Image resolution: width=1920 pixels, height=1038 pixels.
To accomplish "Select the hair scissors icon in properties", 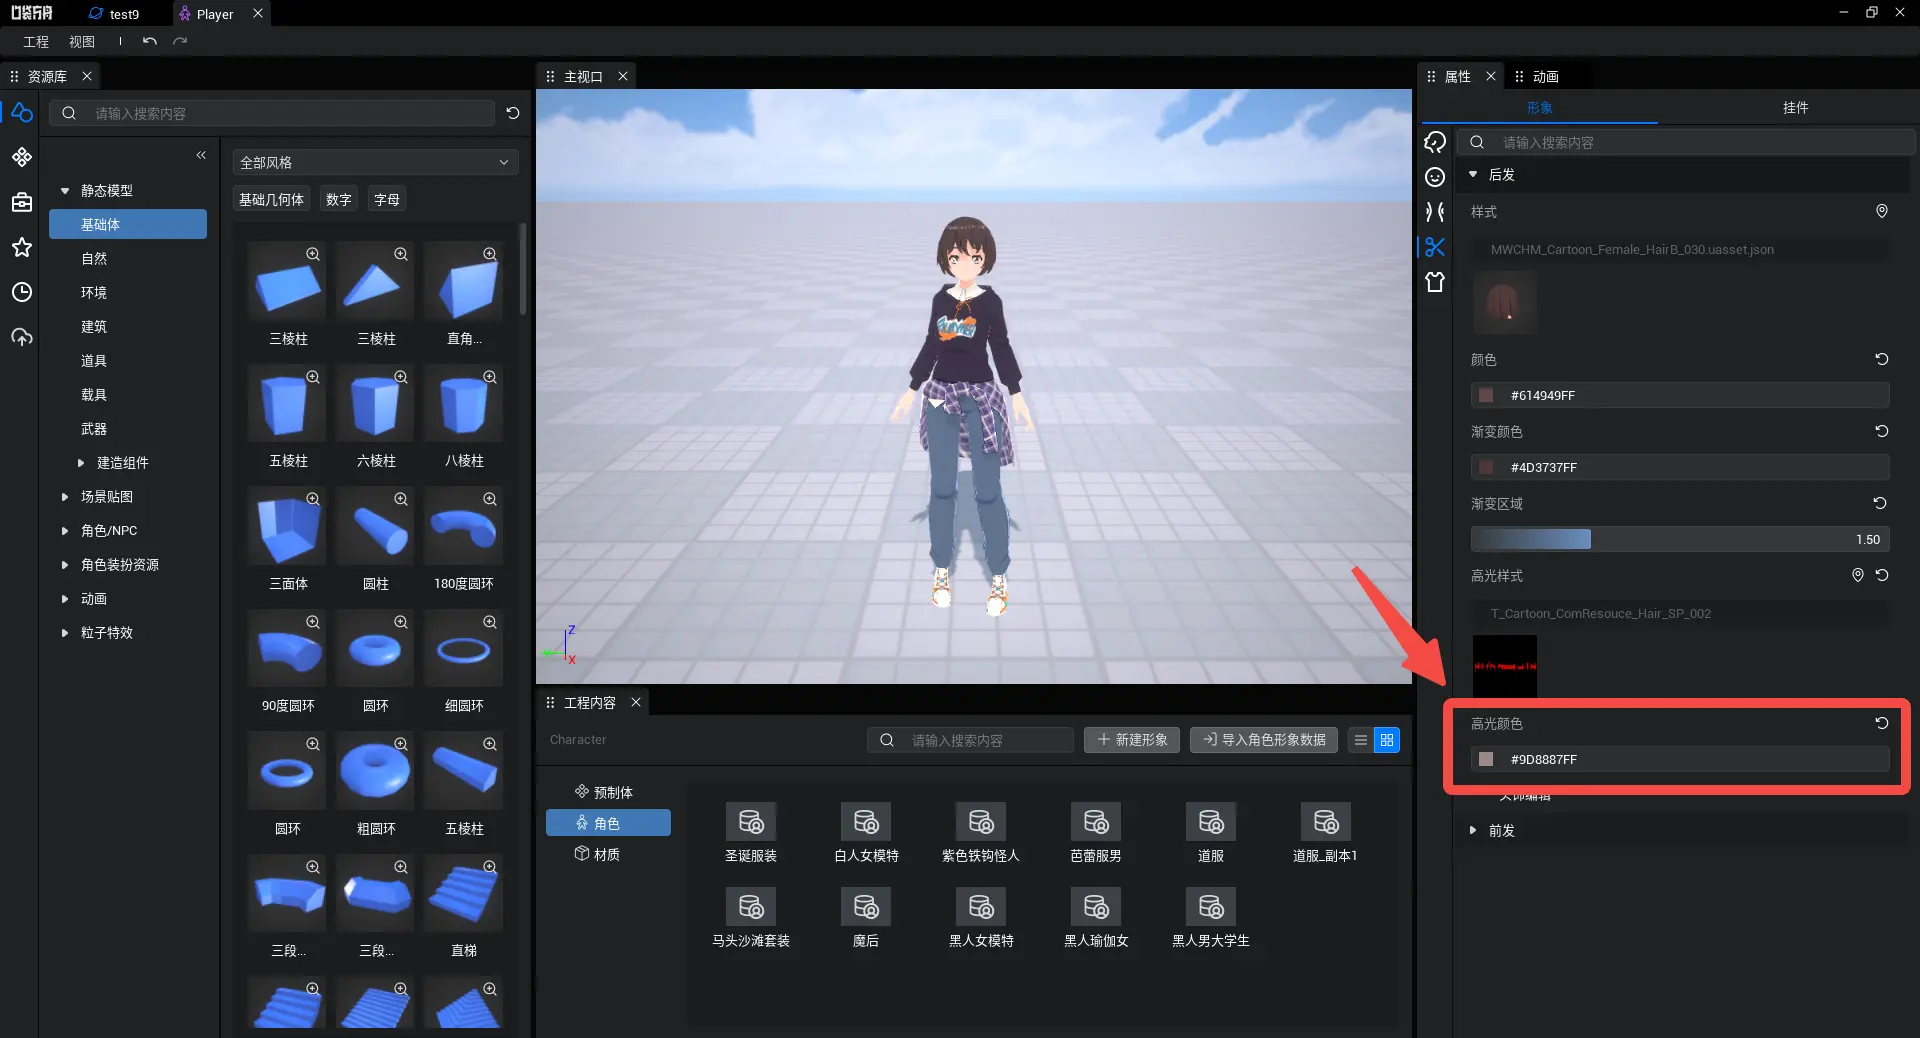I will coord(1435,247).
